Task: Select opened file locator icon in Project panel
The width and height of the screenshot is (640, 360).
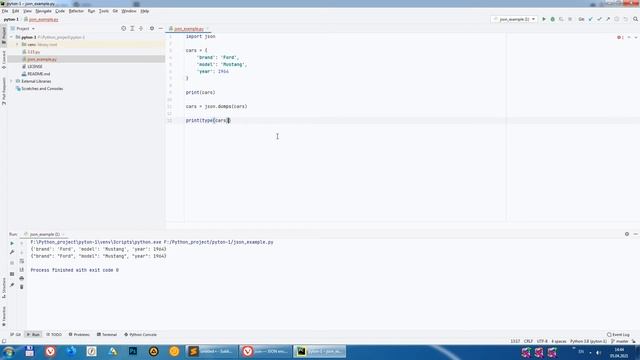Action: click(x=124, y=29)
